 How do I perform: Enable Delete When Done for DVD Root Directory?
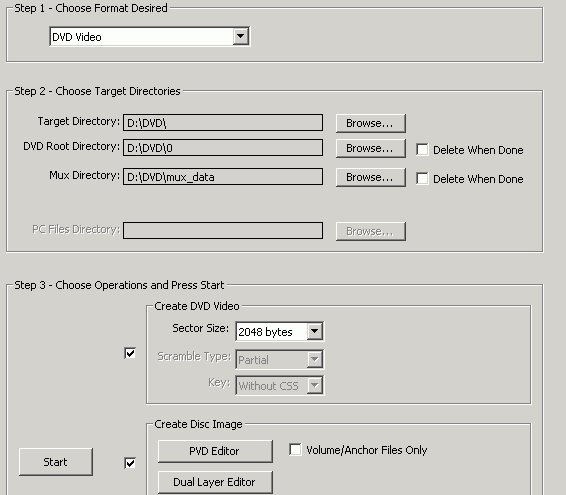pyautogui.click(x=422, y=149)
